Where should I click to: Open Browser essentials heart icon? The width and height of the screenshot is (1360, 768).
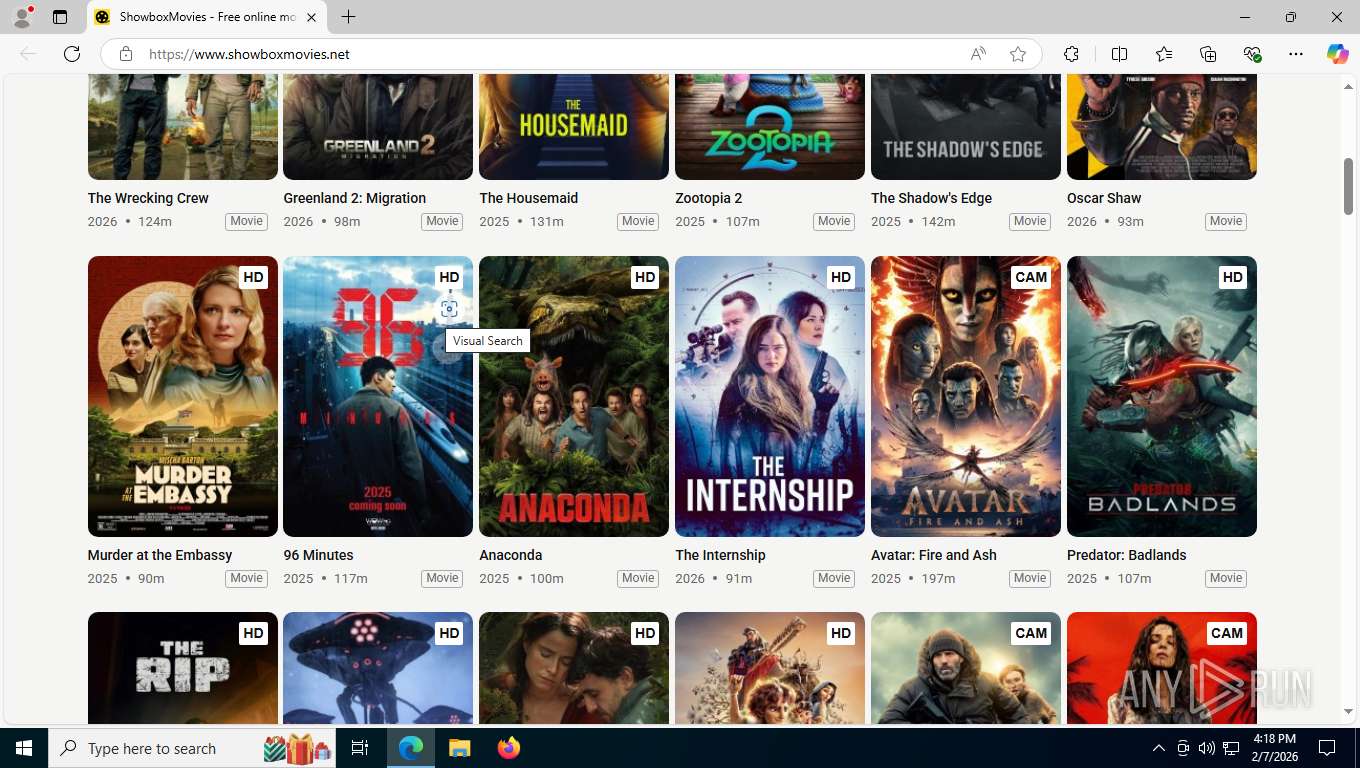[1252, 54]
